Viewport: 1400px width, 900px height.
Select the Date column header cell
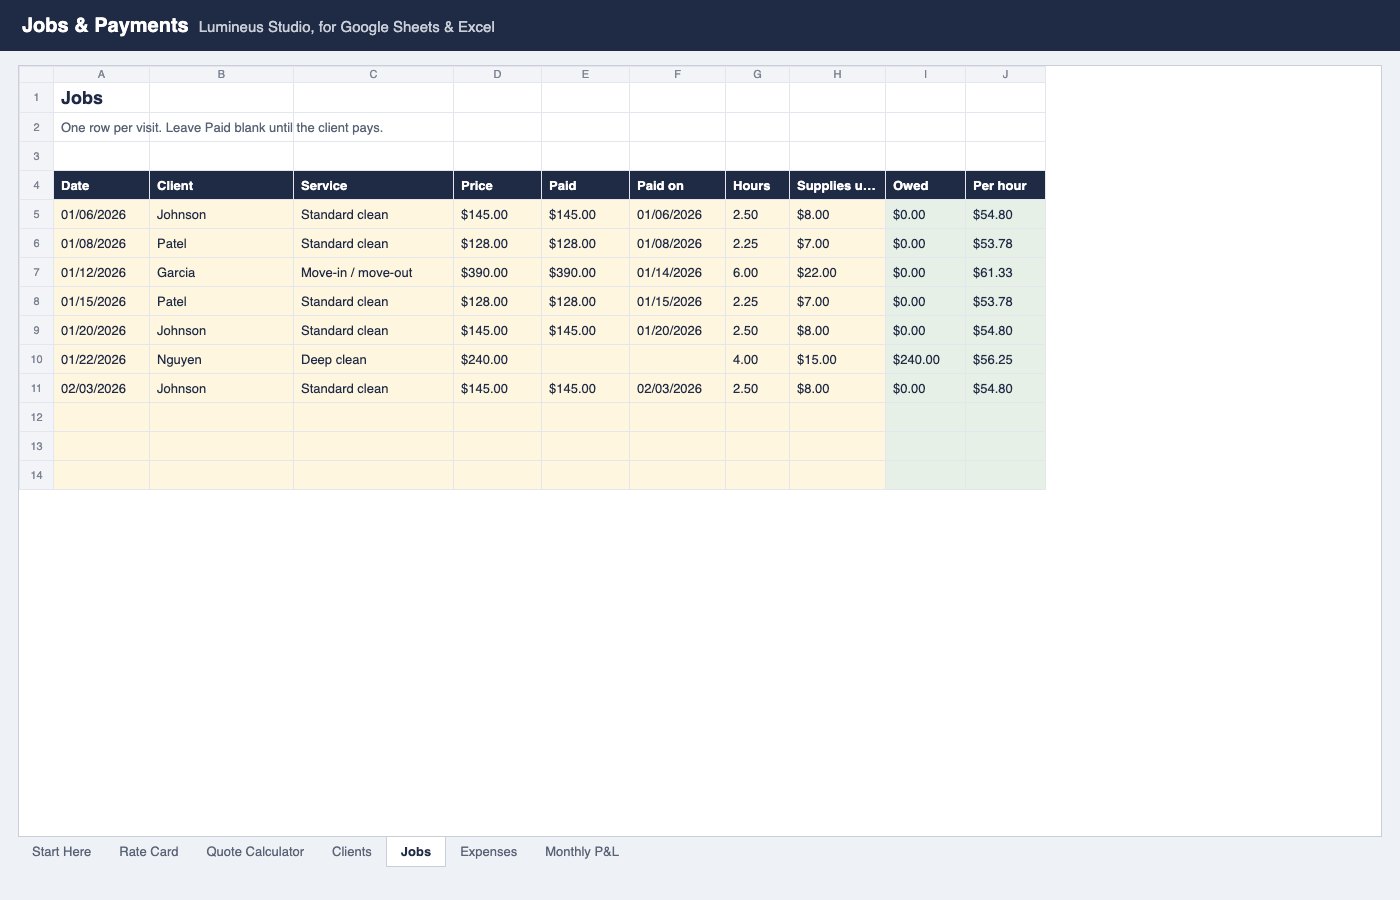(x=101, y=185)
